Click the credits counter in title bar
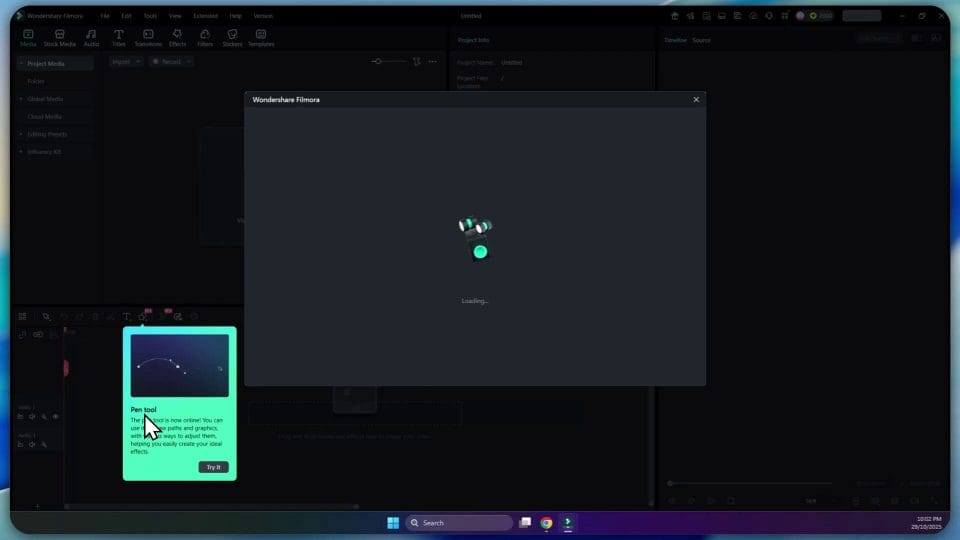 (822, 16)
